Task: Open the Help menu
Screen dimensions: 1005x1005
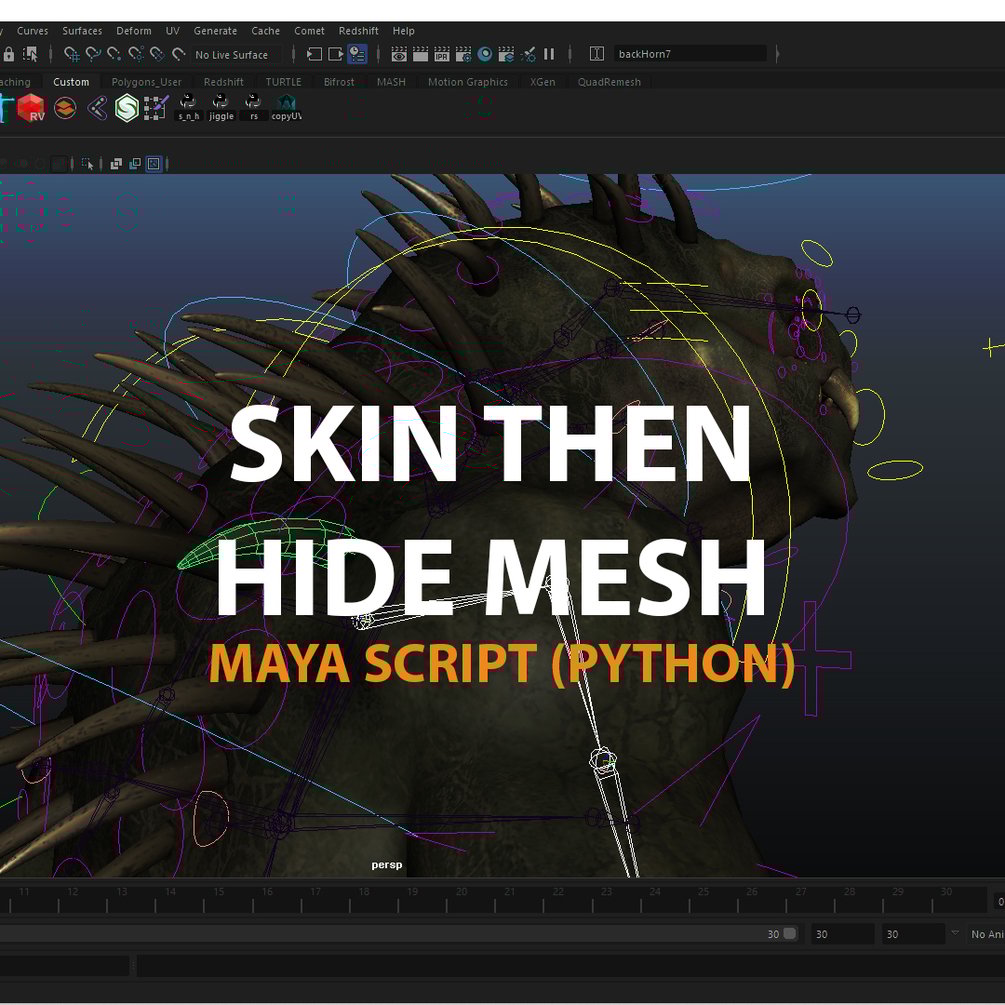Action: (404, 31)
